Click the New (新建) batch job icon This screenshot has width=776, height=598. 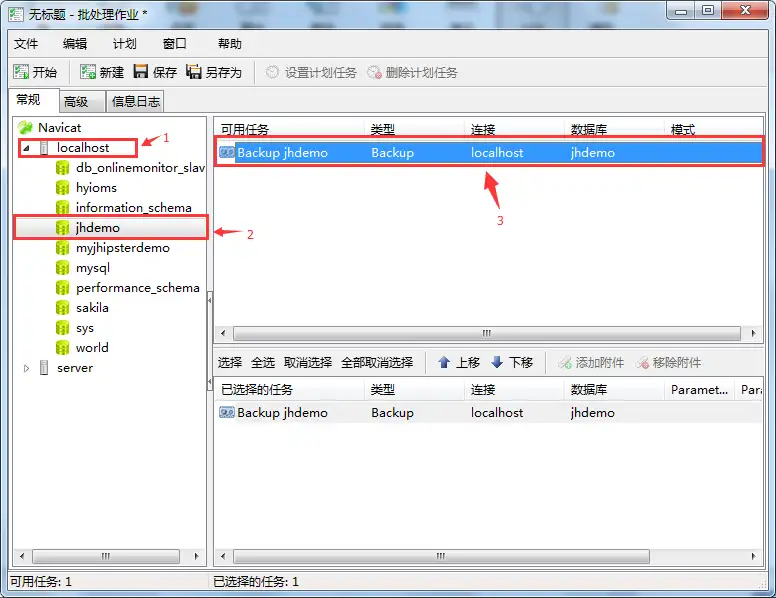pyautogui.click(x=88, y=72)
